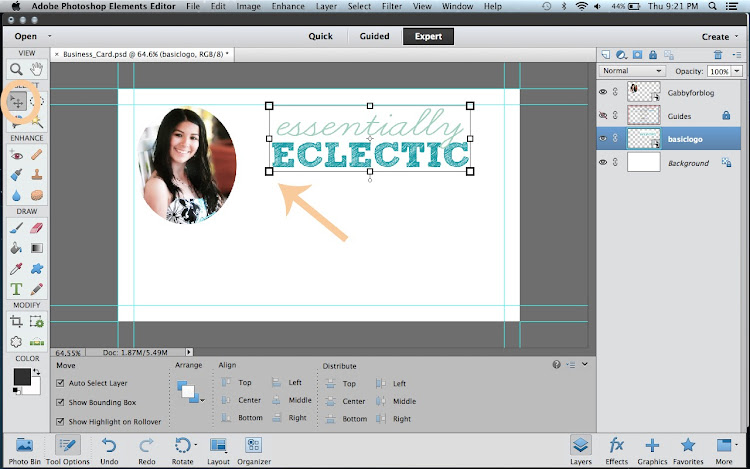Open the Normal blend mode dropdown
The image size is (750, 469).
(x=632, y=72)
